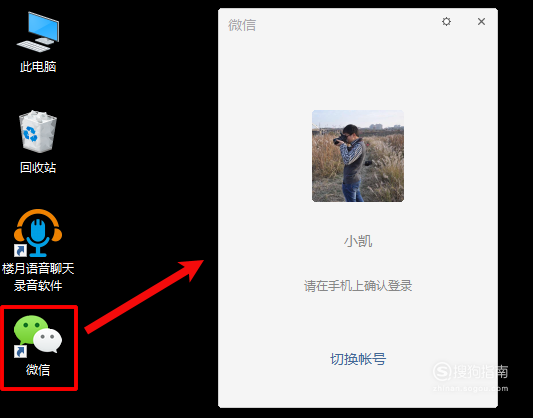The image size is (533, 418).
Task: Click the 小凯 profile avatar photo
Action: pyautogui.click(x=358, y=156)
